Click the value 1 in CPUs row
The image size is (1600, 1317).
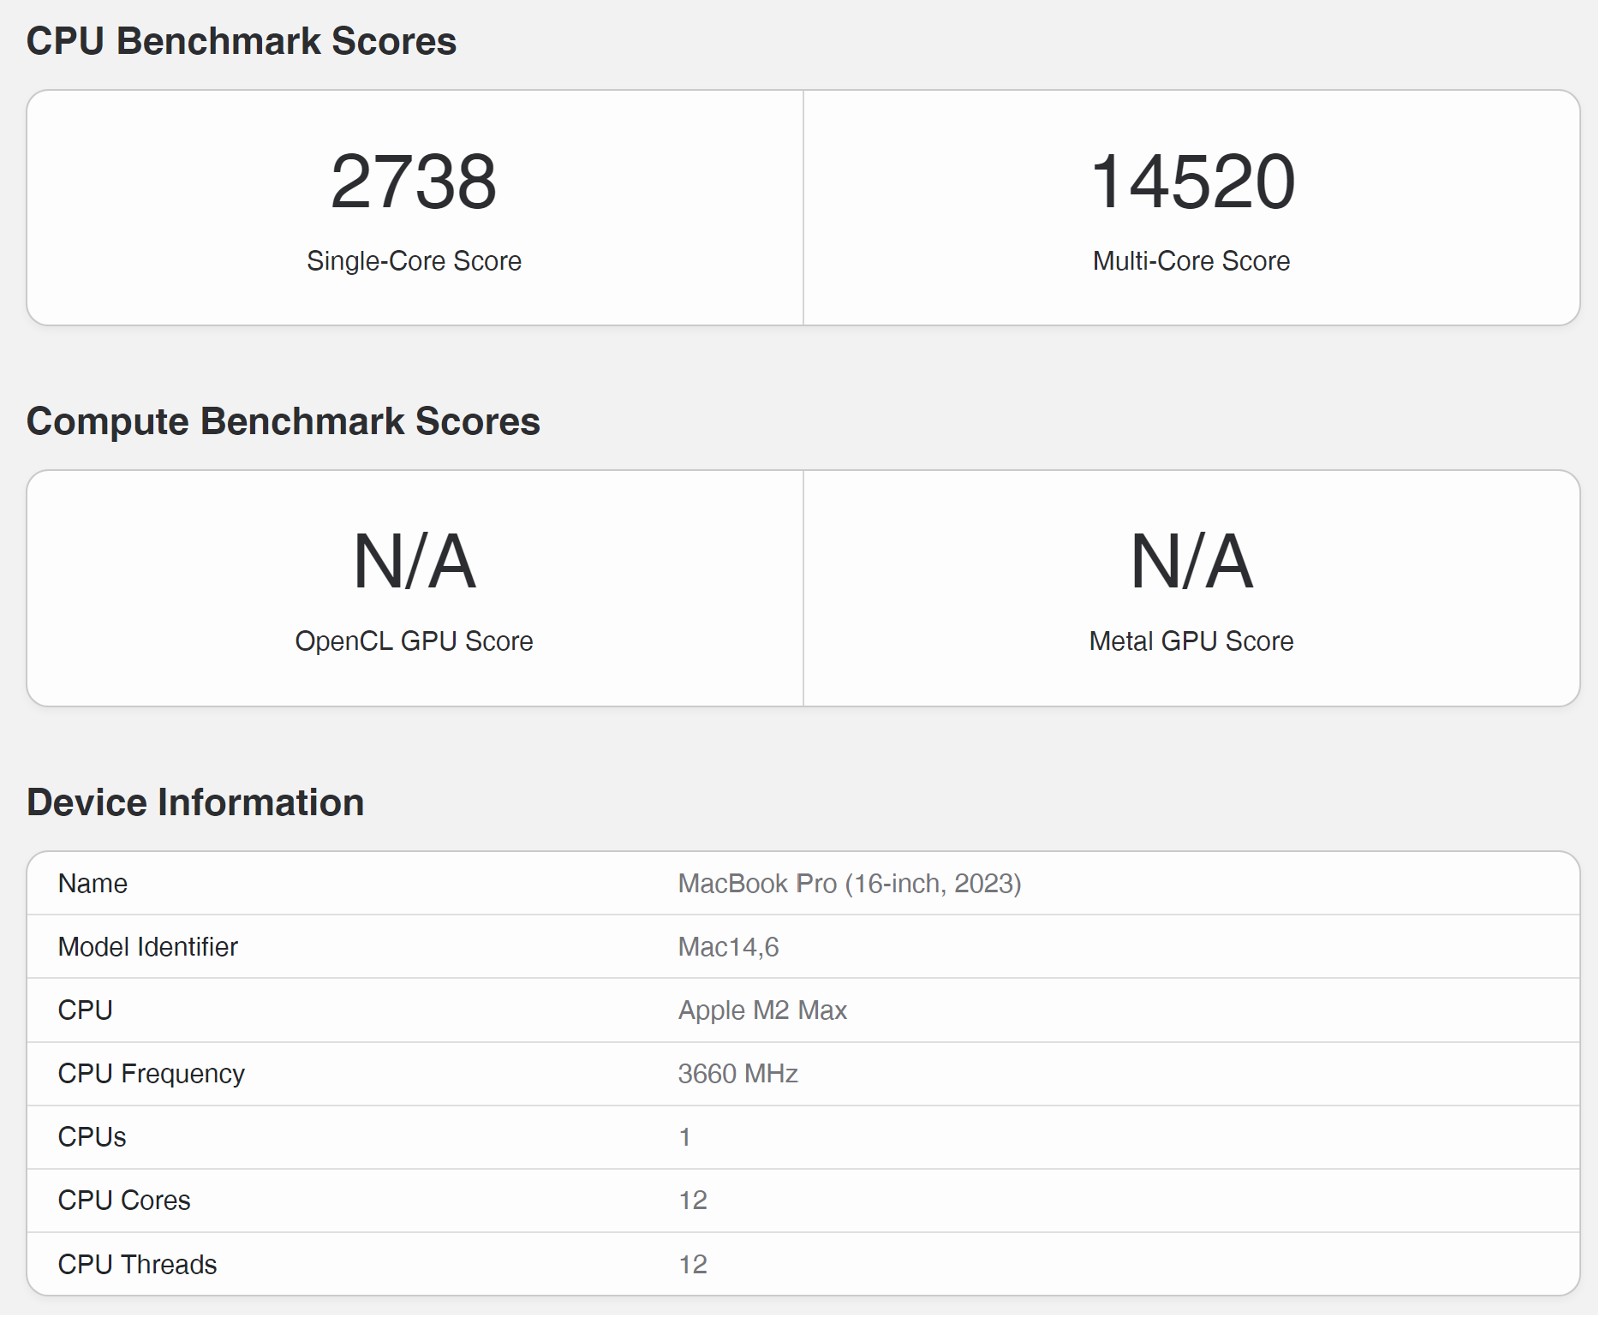685,1137
